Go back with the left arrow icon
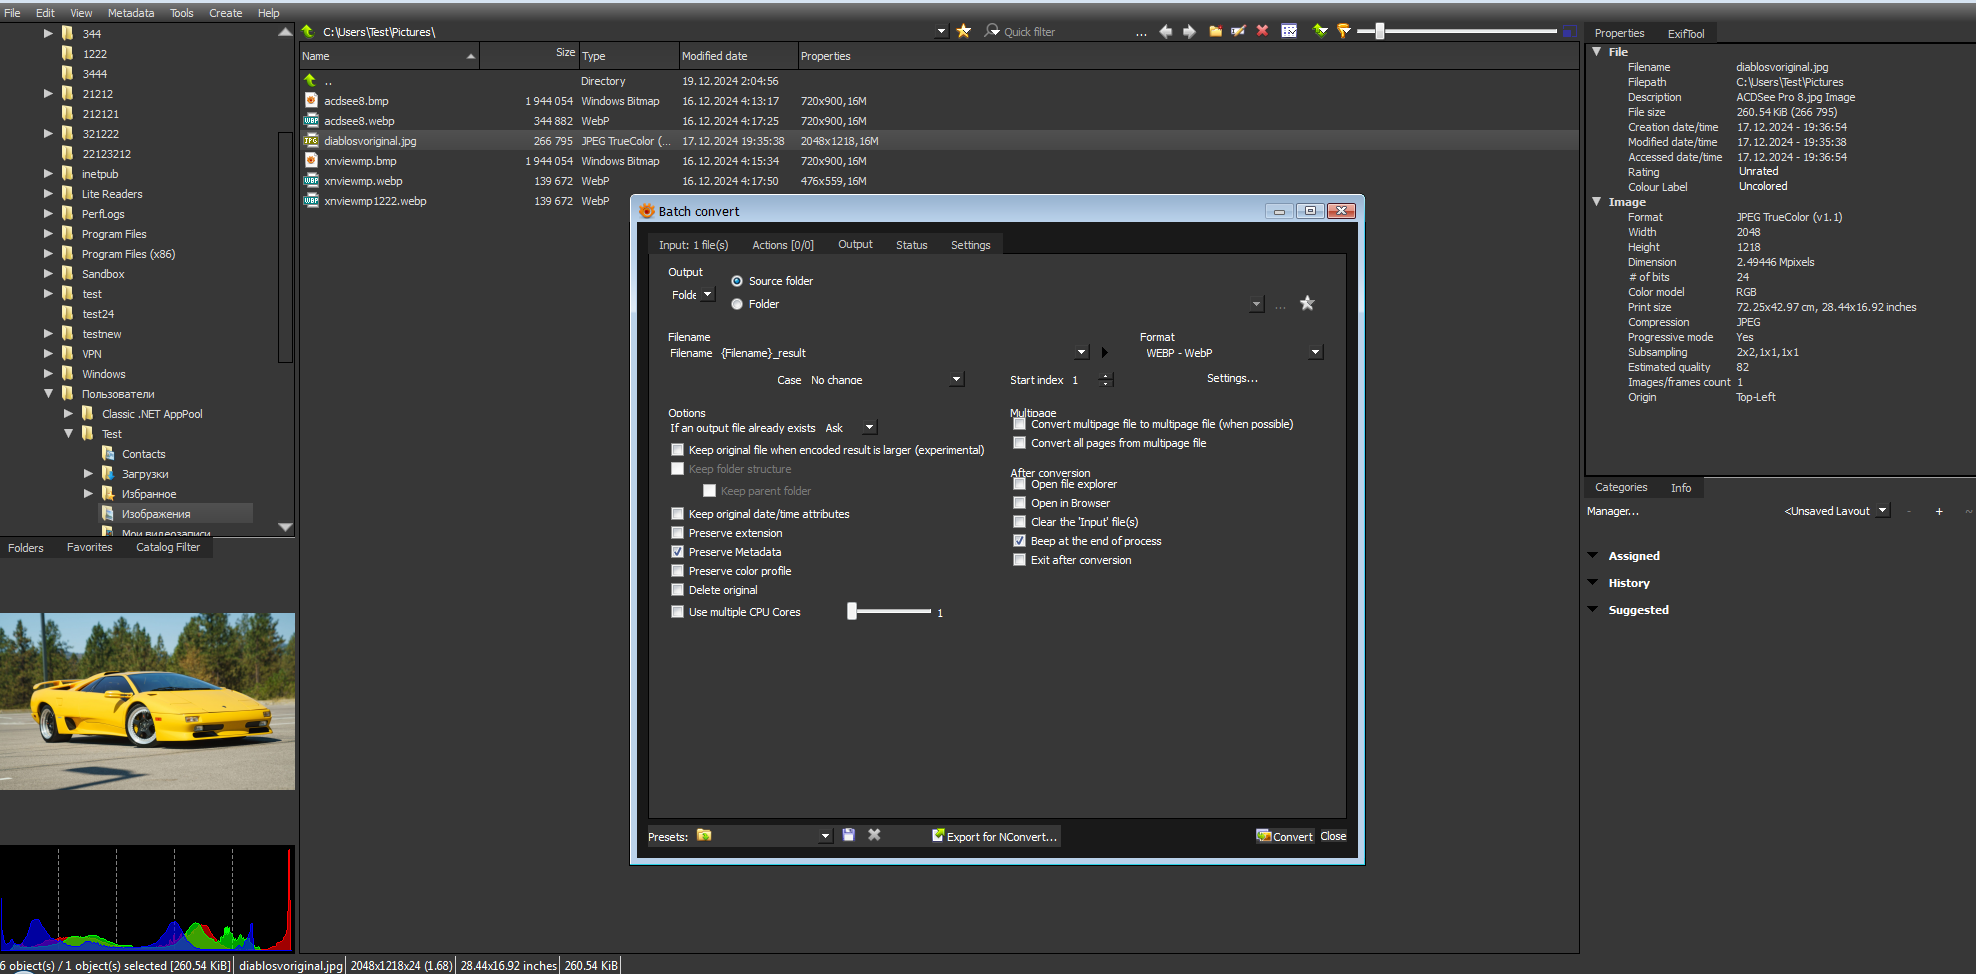Viewport: 1976px width, 974px height. 1165,31
